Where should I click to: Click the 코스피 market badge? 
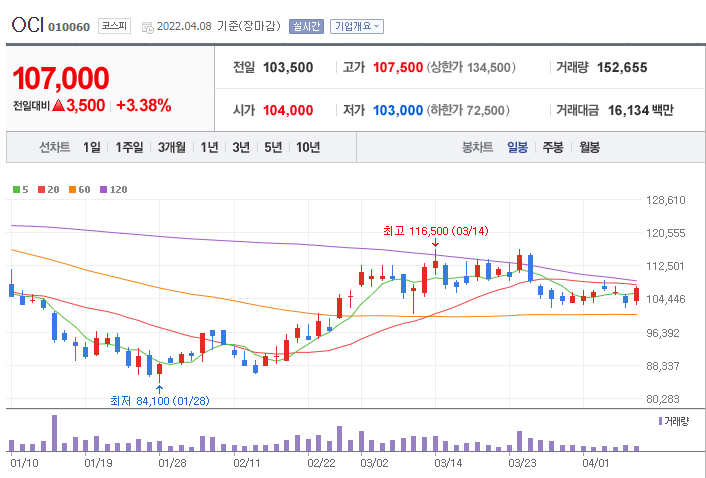pos(114,26)
